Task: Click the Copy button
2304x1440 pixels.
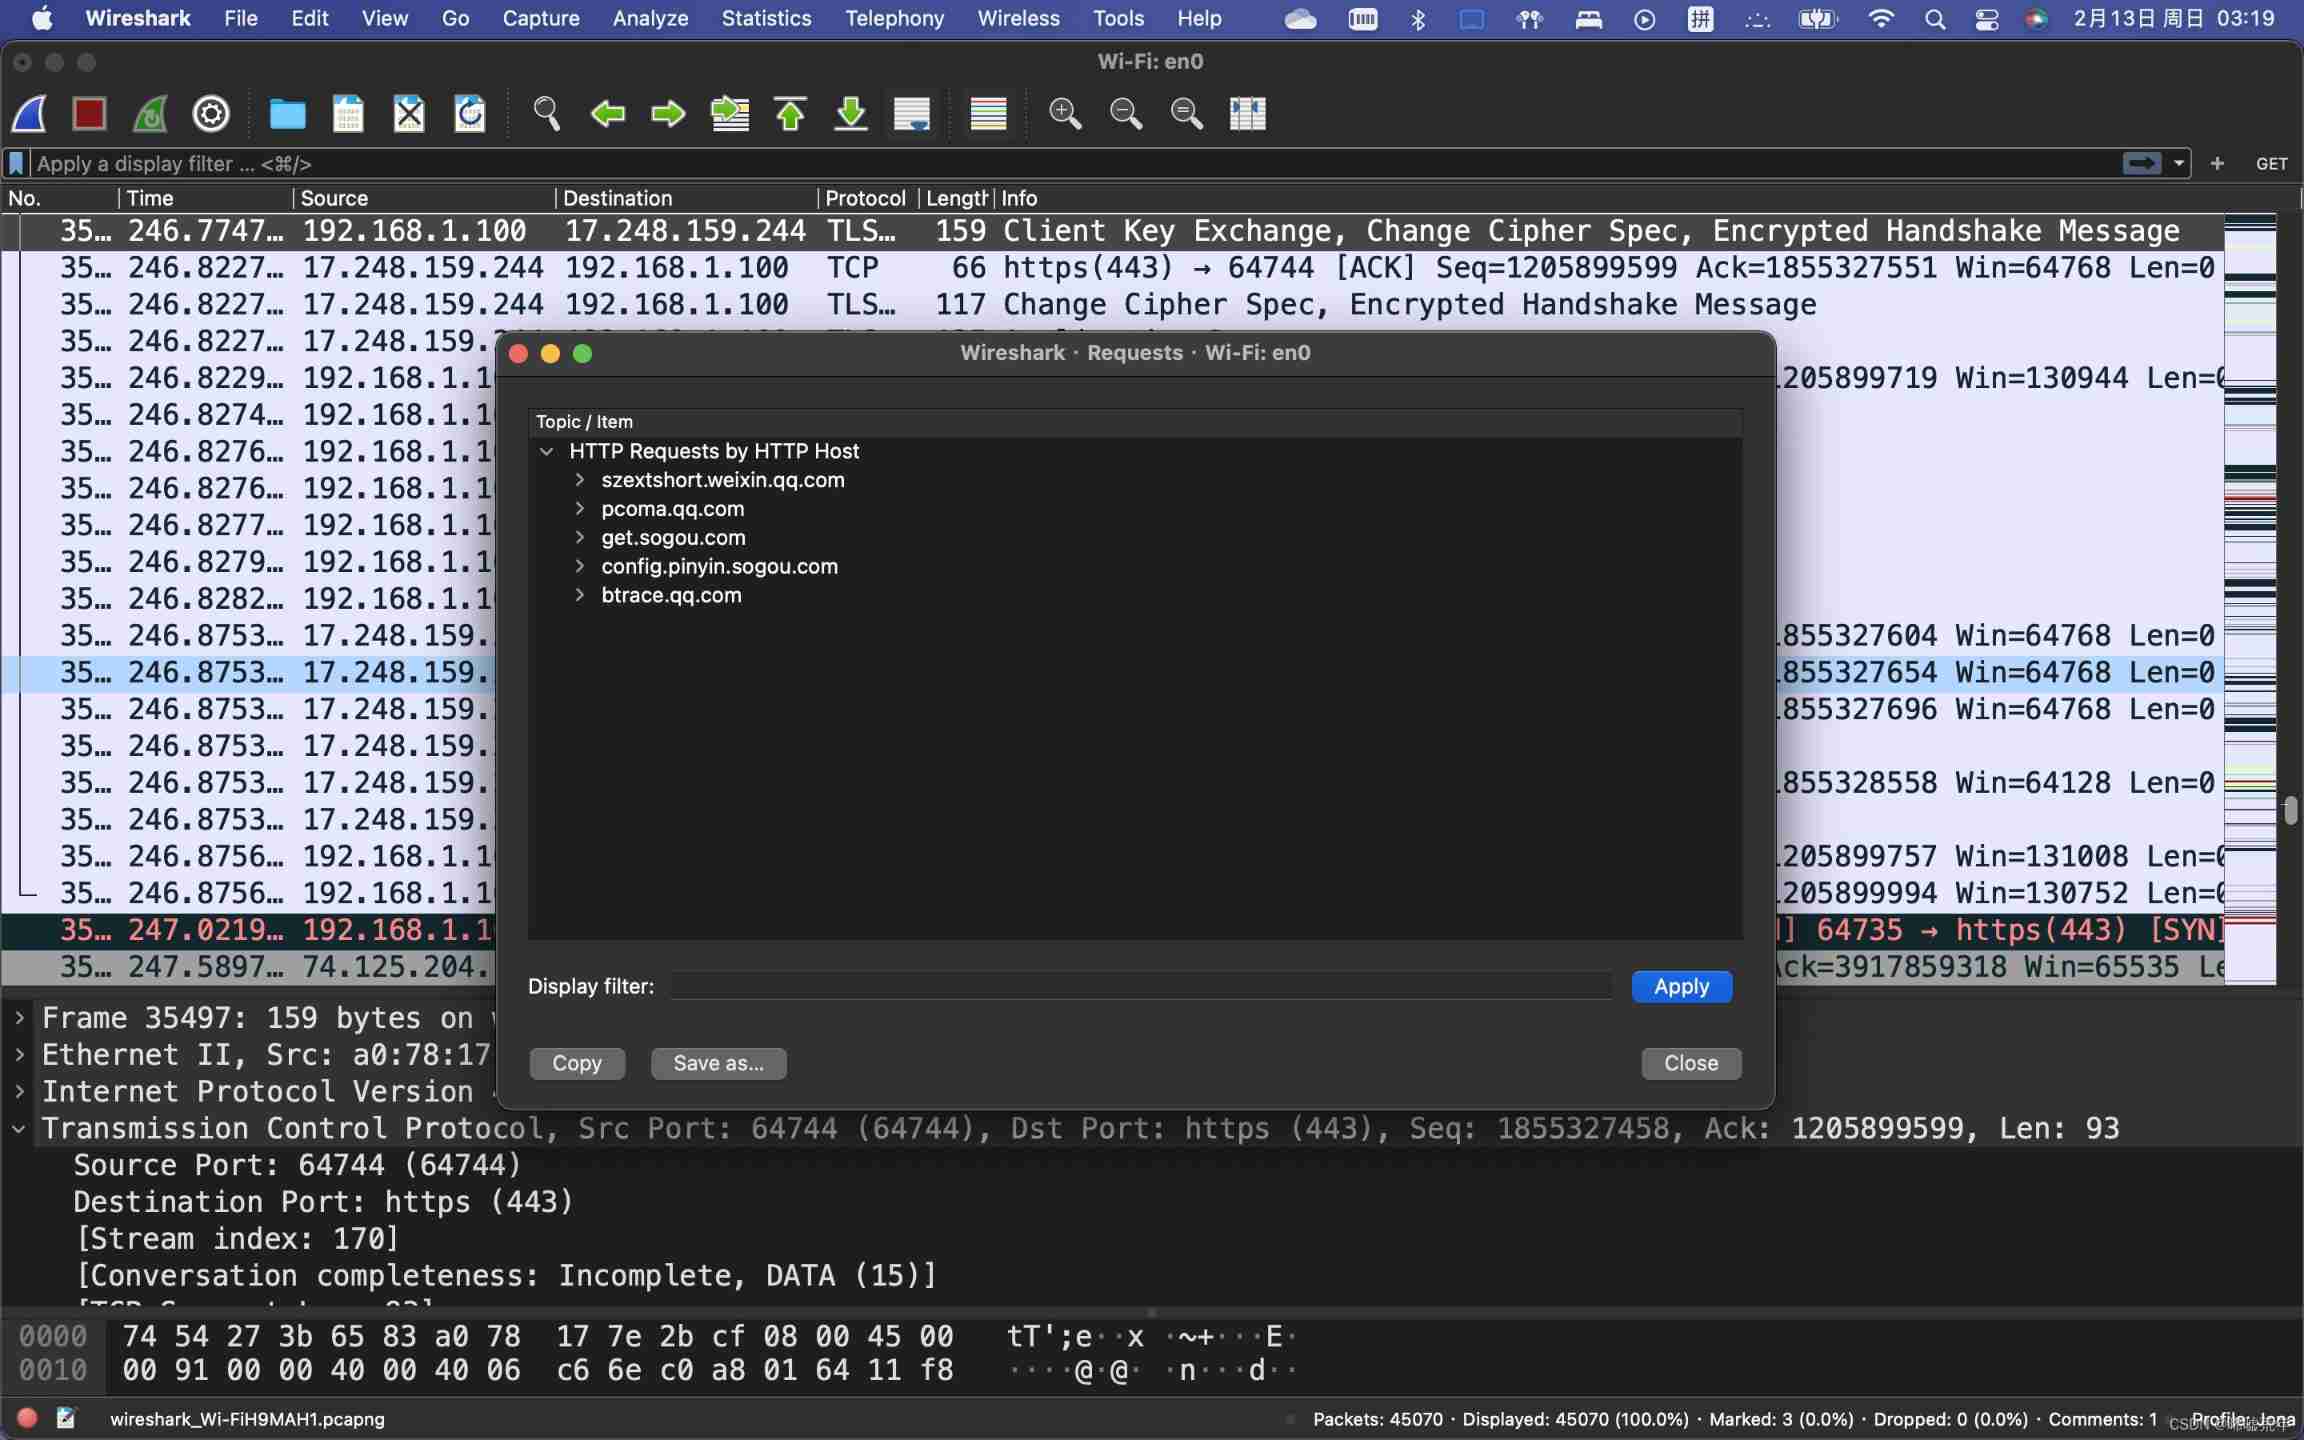Action: click(577, 1063)
